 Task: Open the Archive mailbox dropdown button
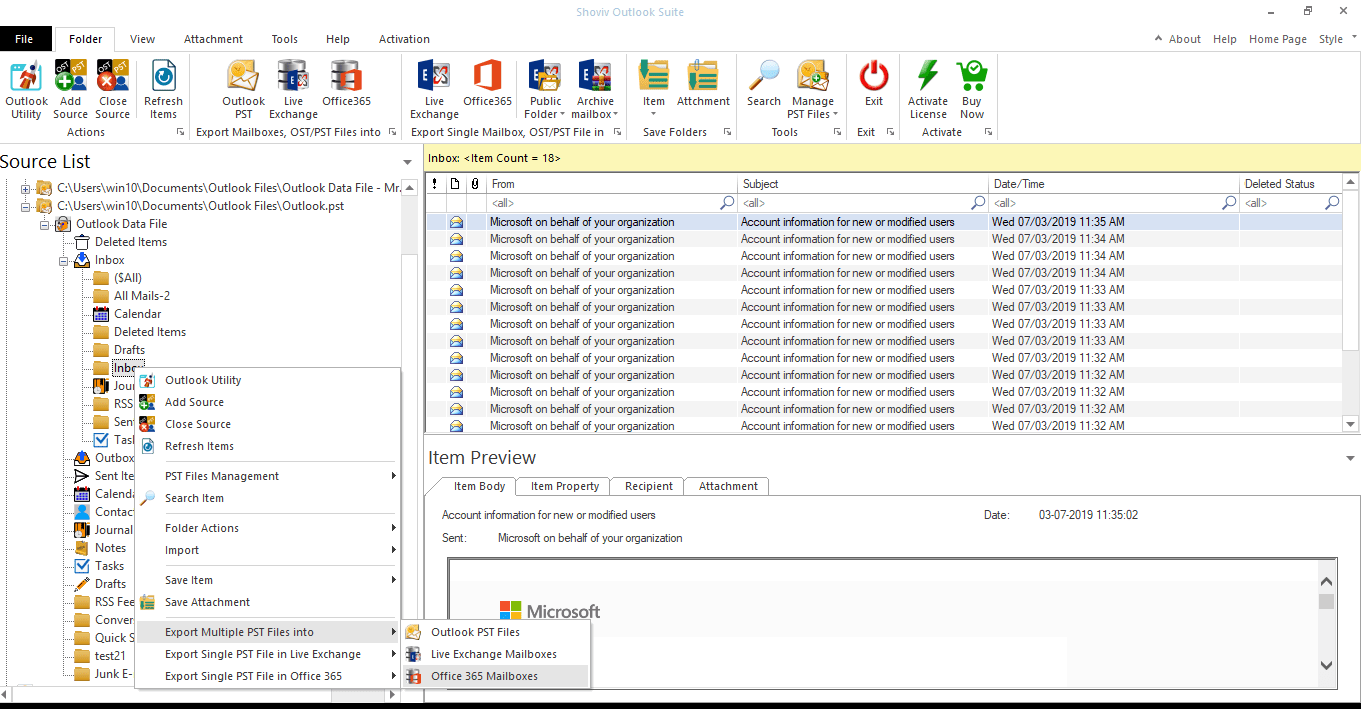(595, 89)
